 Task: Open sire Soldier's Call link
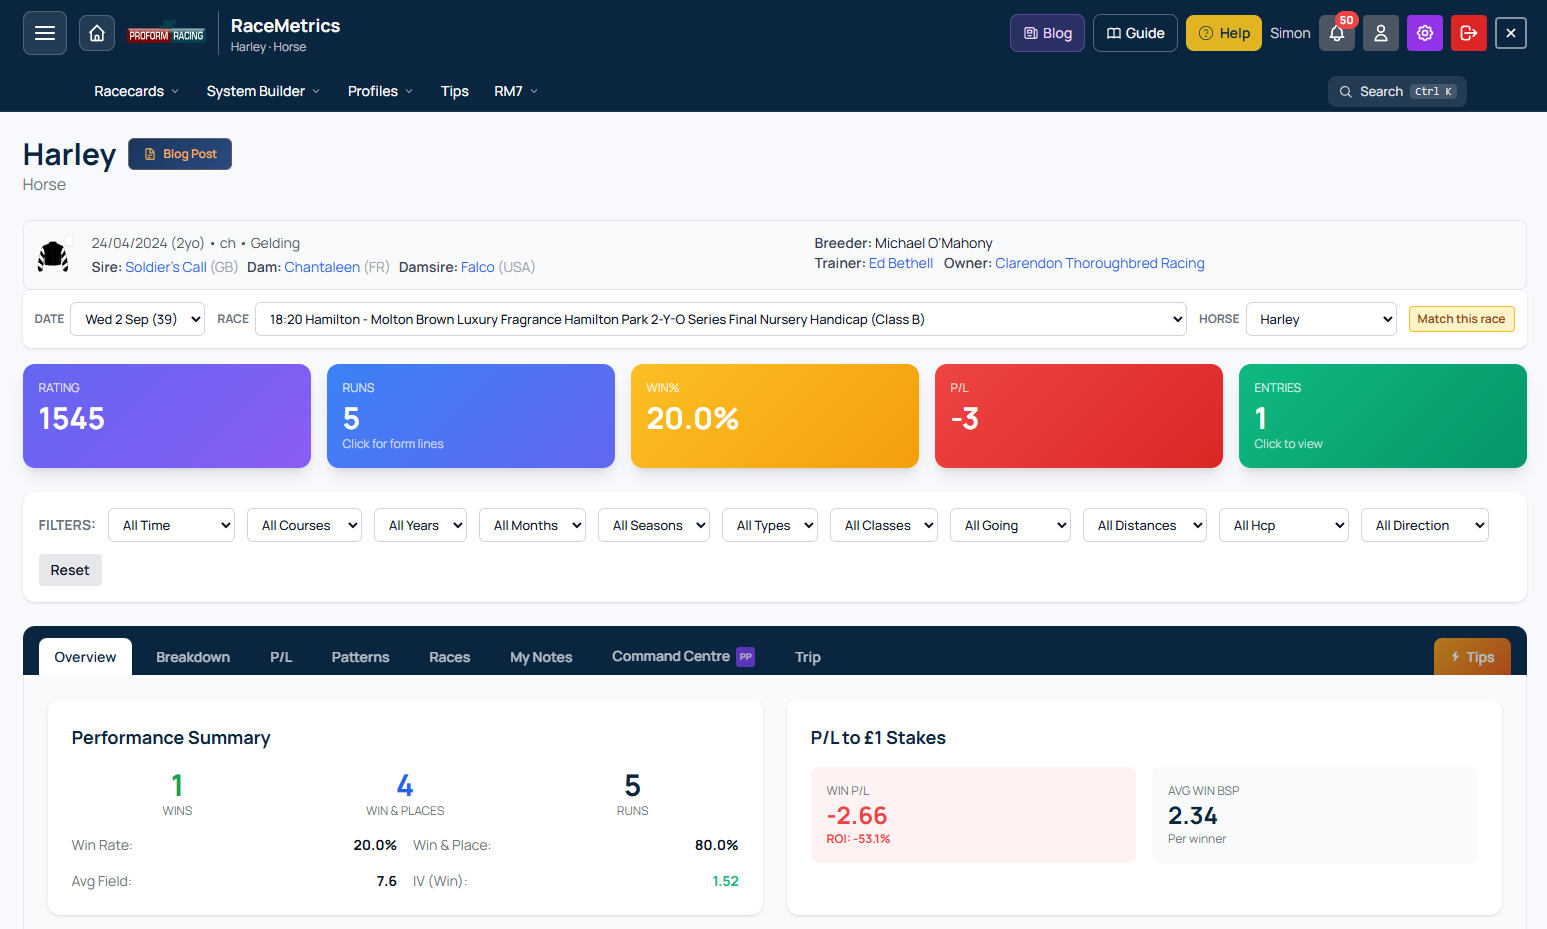[166, 267]
